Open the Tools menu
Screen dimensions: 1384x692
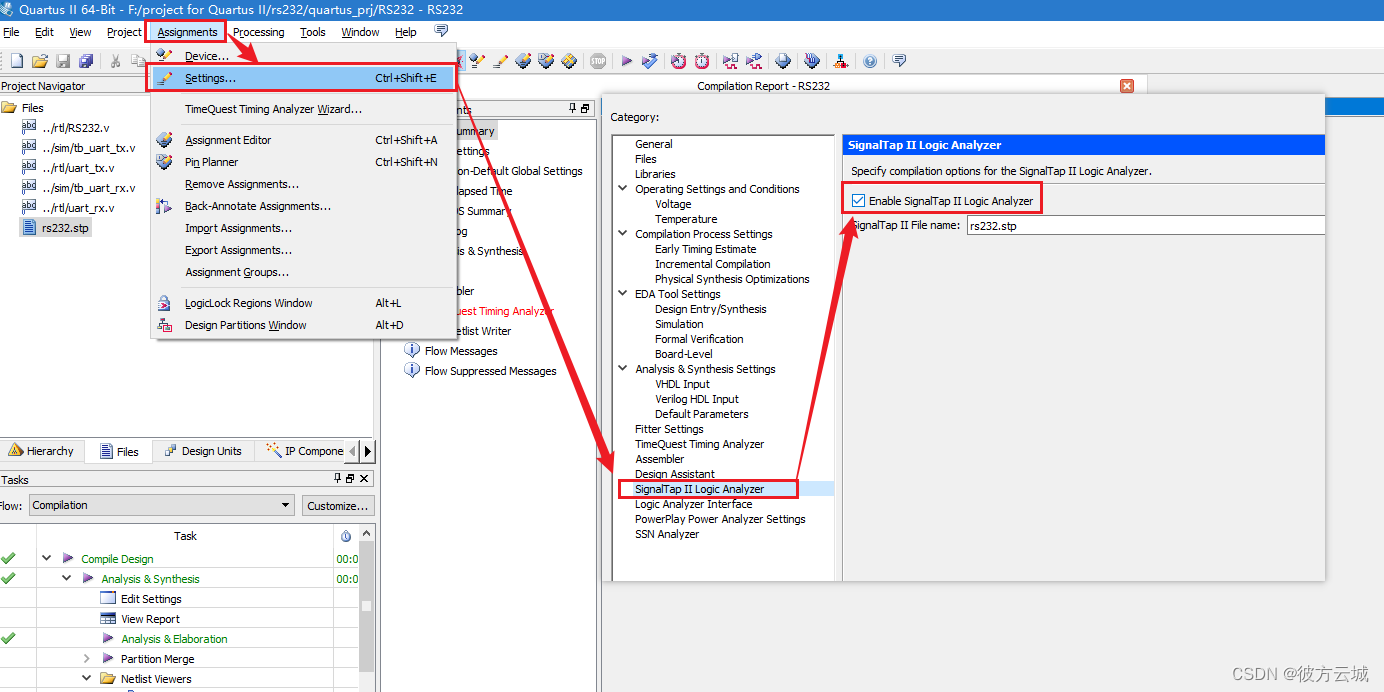pyautogui.click(x=313, y=32)
